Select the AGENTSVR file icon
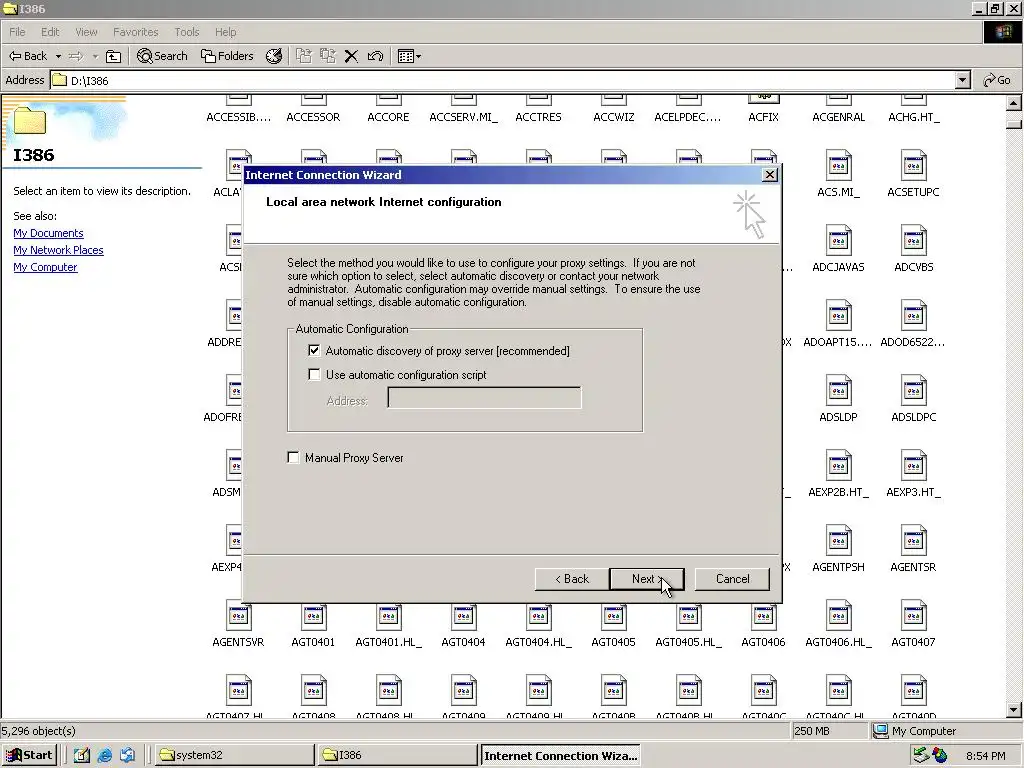Screen dimensions: 1024x768 (238, 615)
